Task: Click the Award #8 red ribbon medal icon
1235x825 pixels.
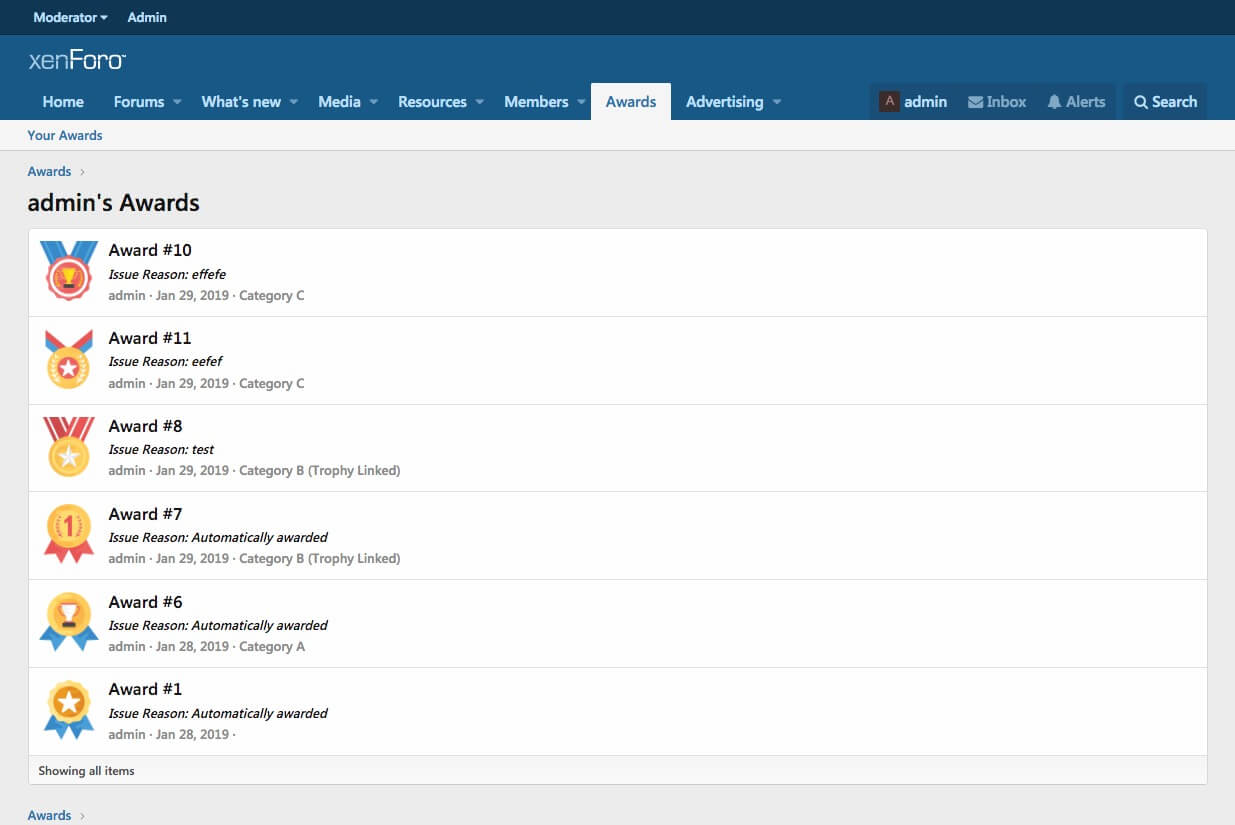Action: point(69,447)
